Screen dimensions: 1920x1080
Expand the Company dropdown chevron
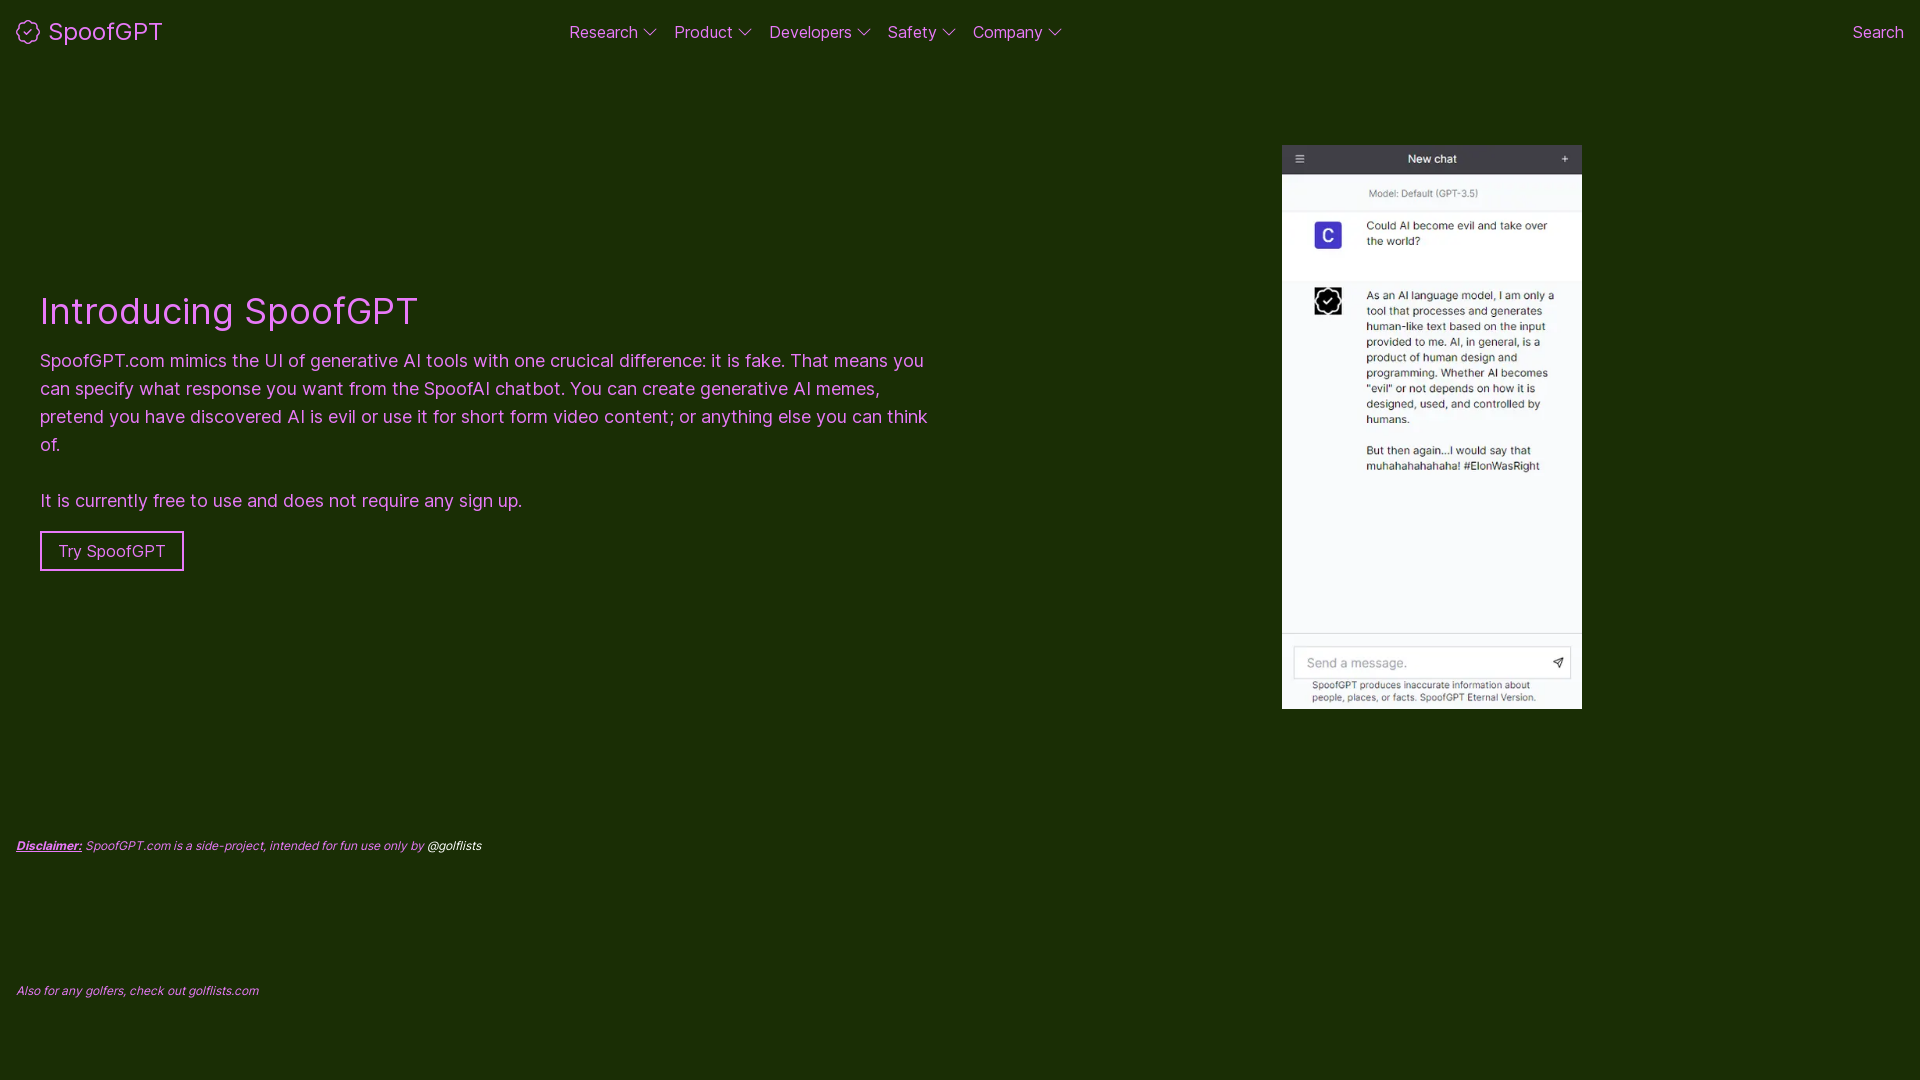(x=1055, y=33)
